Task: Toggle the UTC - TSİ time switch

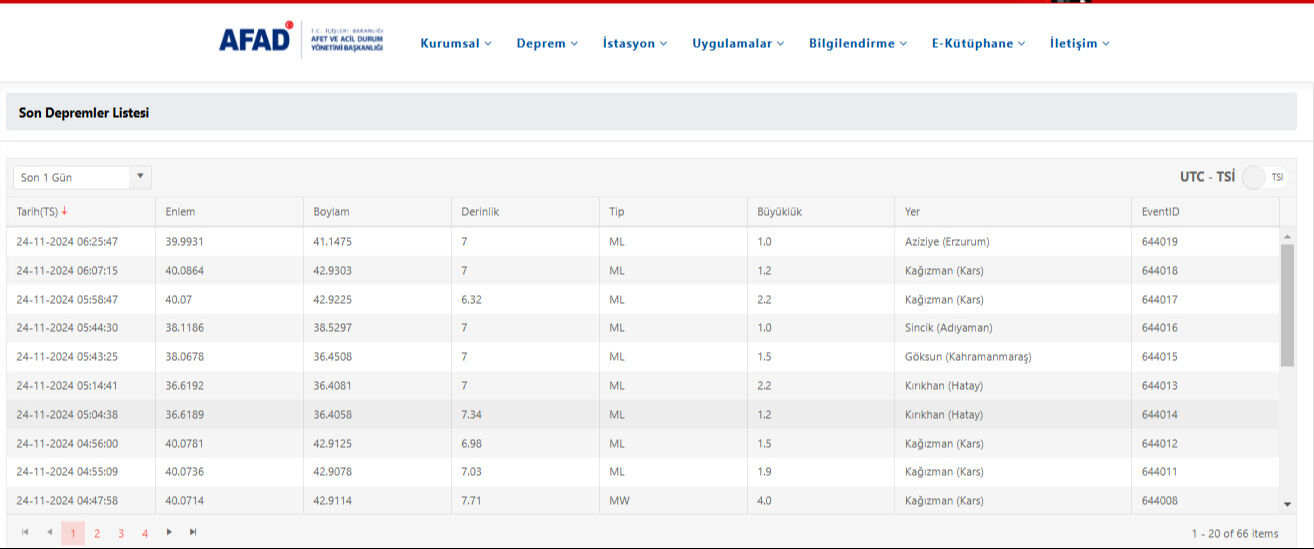Action: pyautogui.click(x=1264, y=177)
